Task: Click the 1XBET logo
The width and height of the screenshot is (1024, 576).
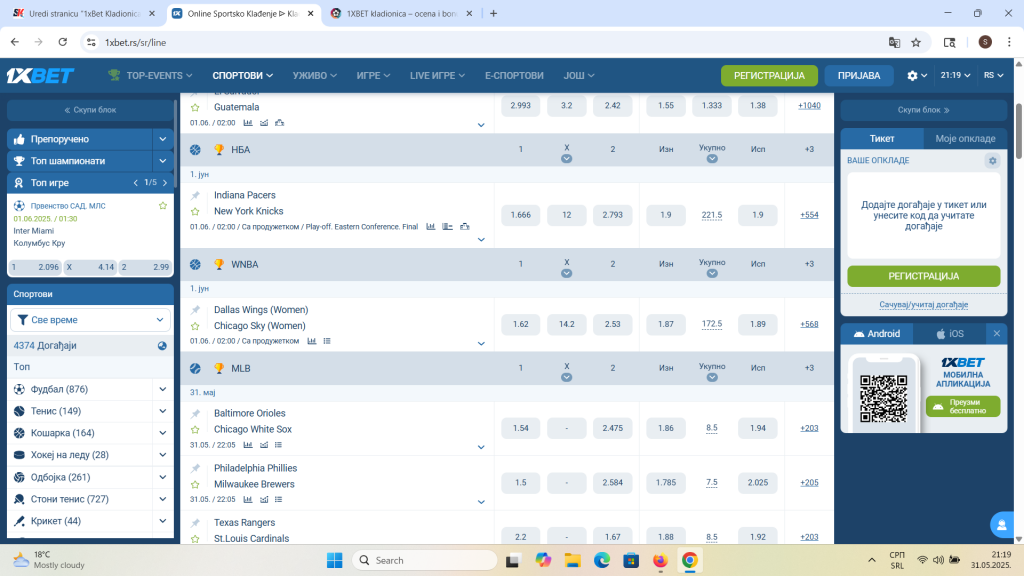Action: tap(40, 76)
